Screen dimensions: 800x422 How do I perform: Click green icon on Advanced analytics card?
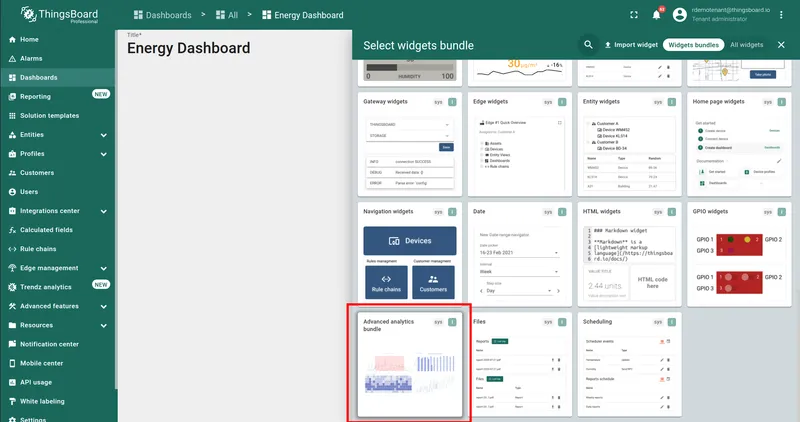tap(452, 322)
